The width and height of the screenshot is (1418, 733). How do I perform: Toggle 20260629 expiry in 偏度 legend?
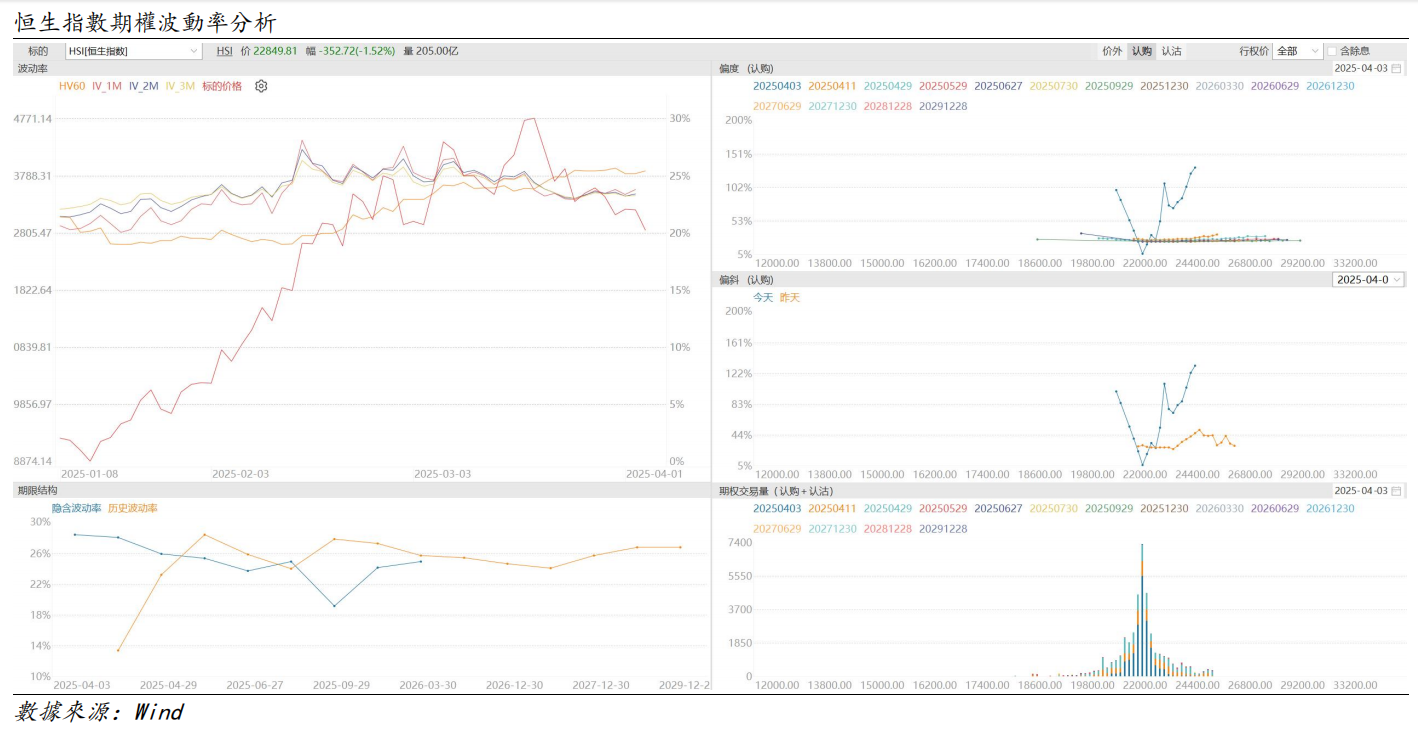[x=1275, y=86]
